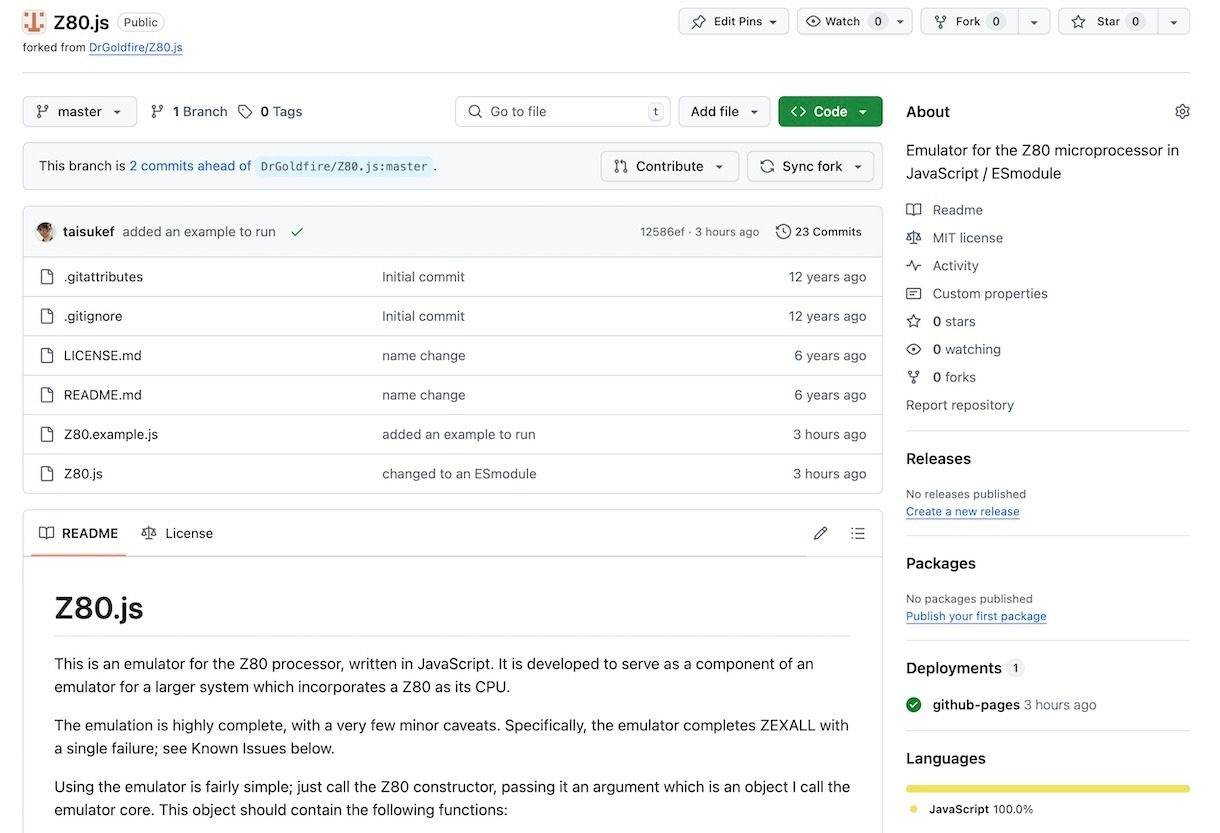Open the Contribute dropdown

(670, 167)
